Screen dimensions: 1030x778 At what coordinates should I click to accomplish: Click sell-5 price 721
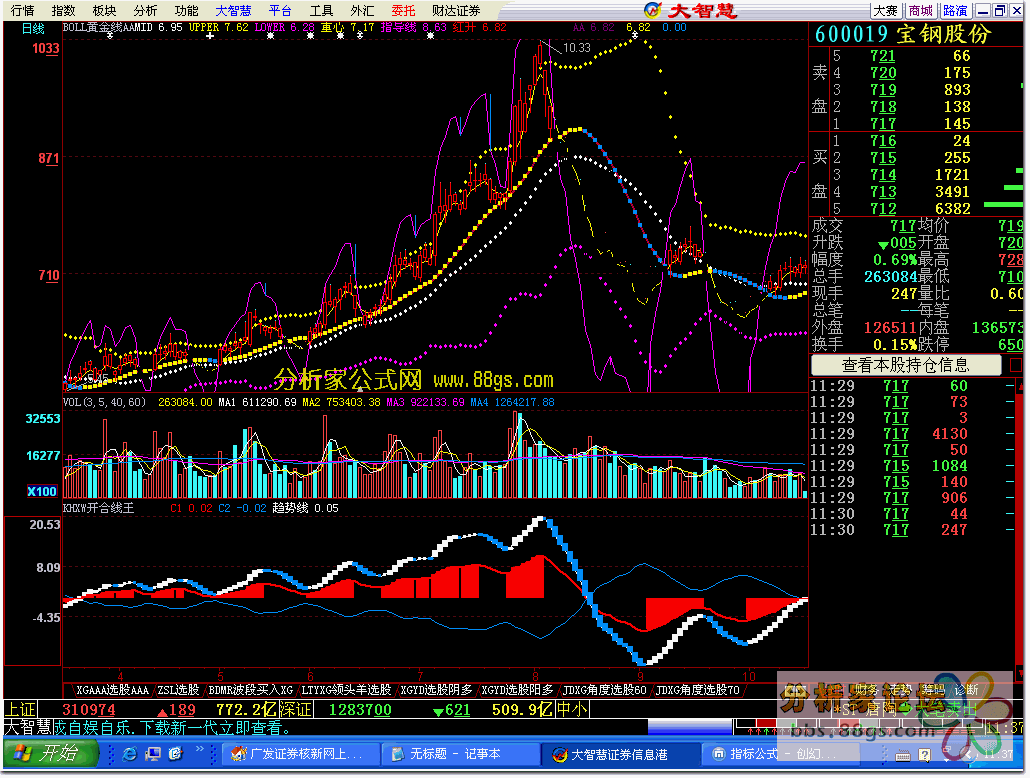(883, 56)
